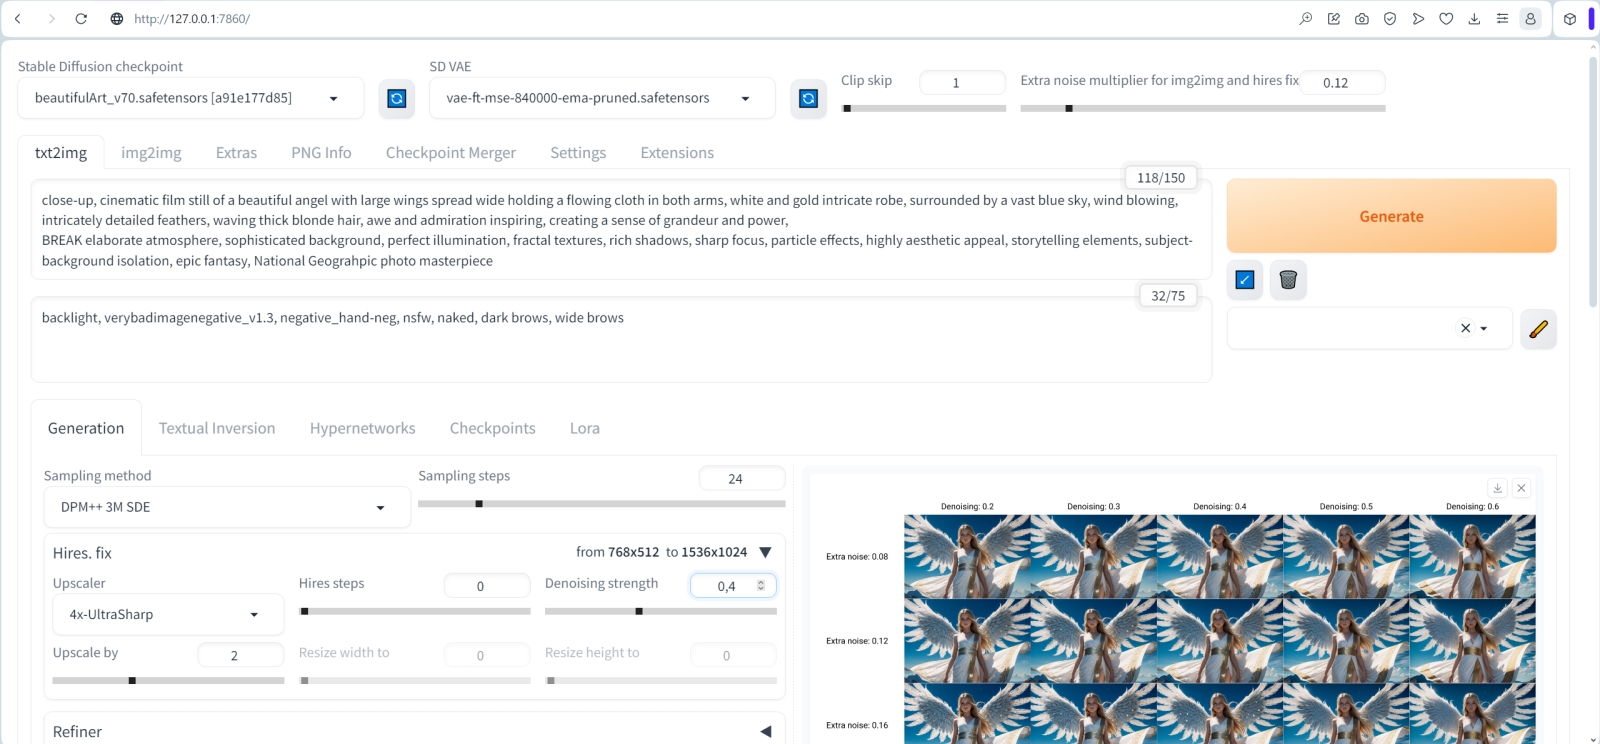Go back in the browser
Screen dimensions: 1600x744
tap(18, 19)
